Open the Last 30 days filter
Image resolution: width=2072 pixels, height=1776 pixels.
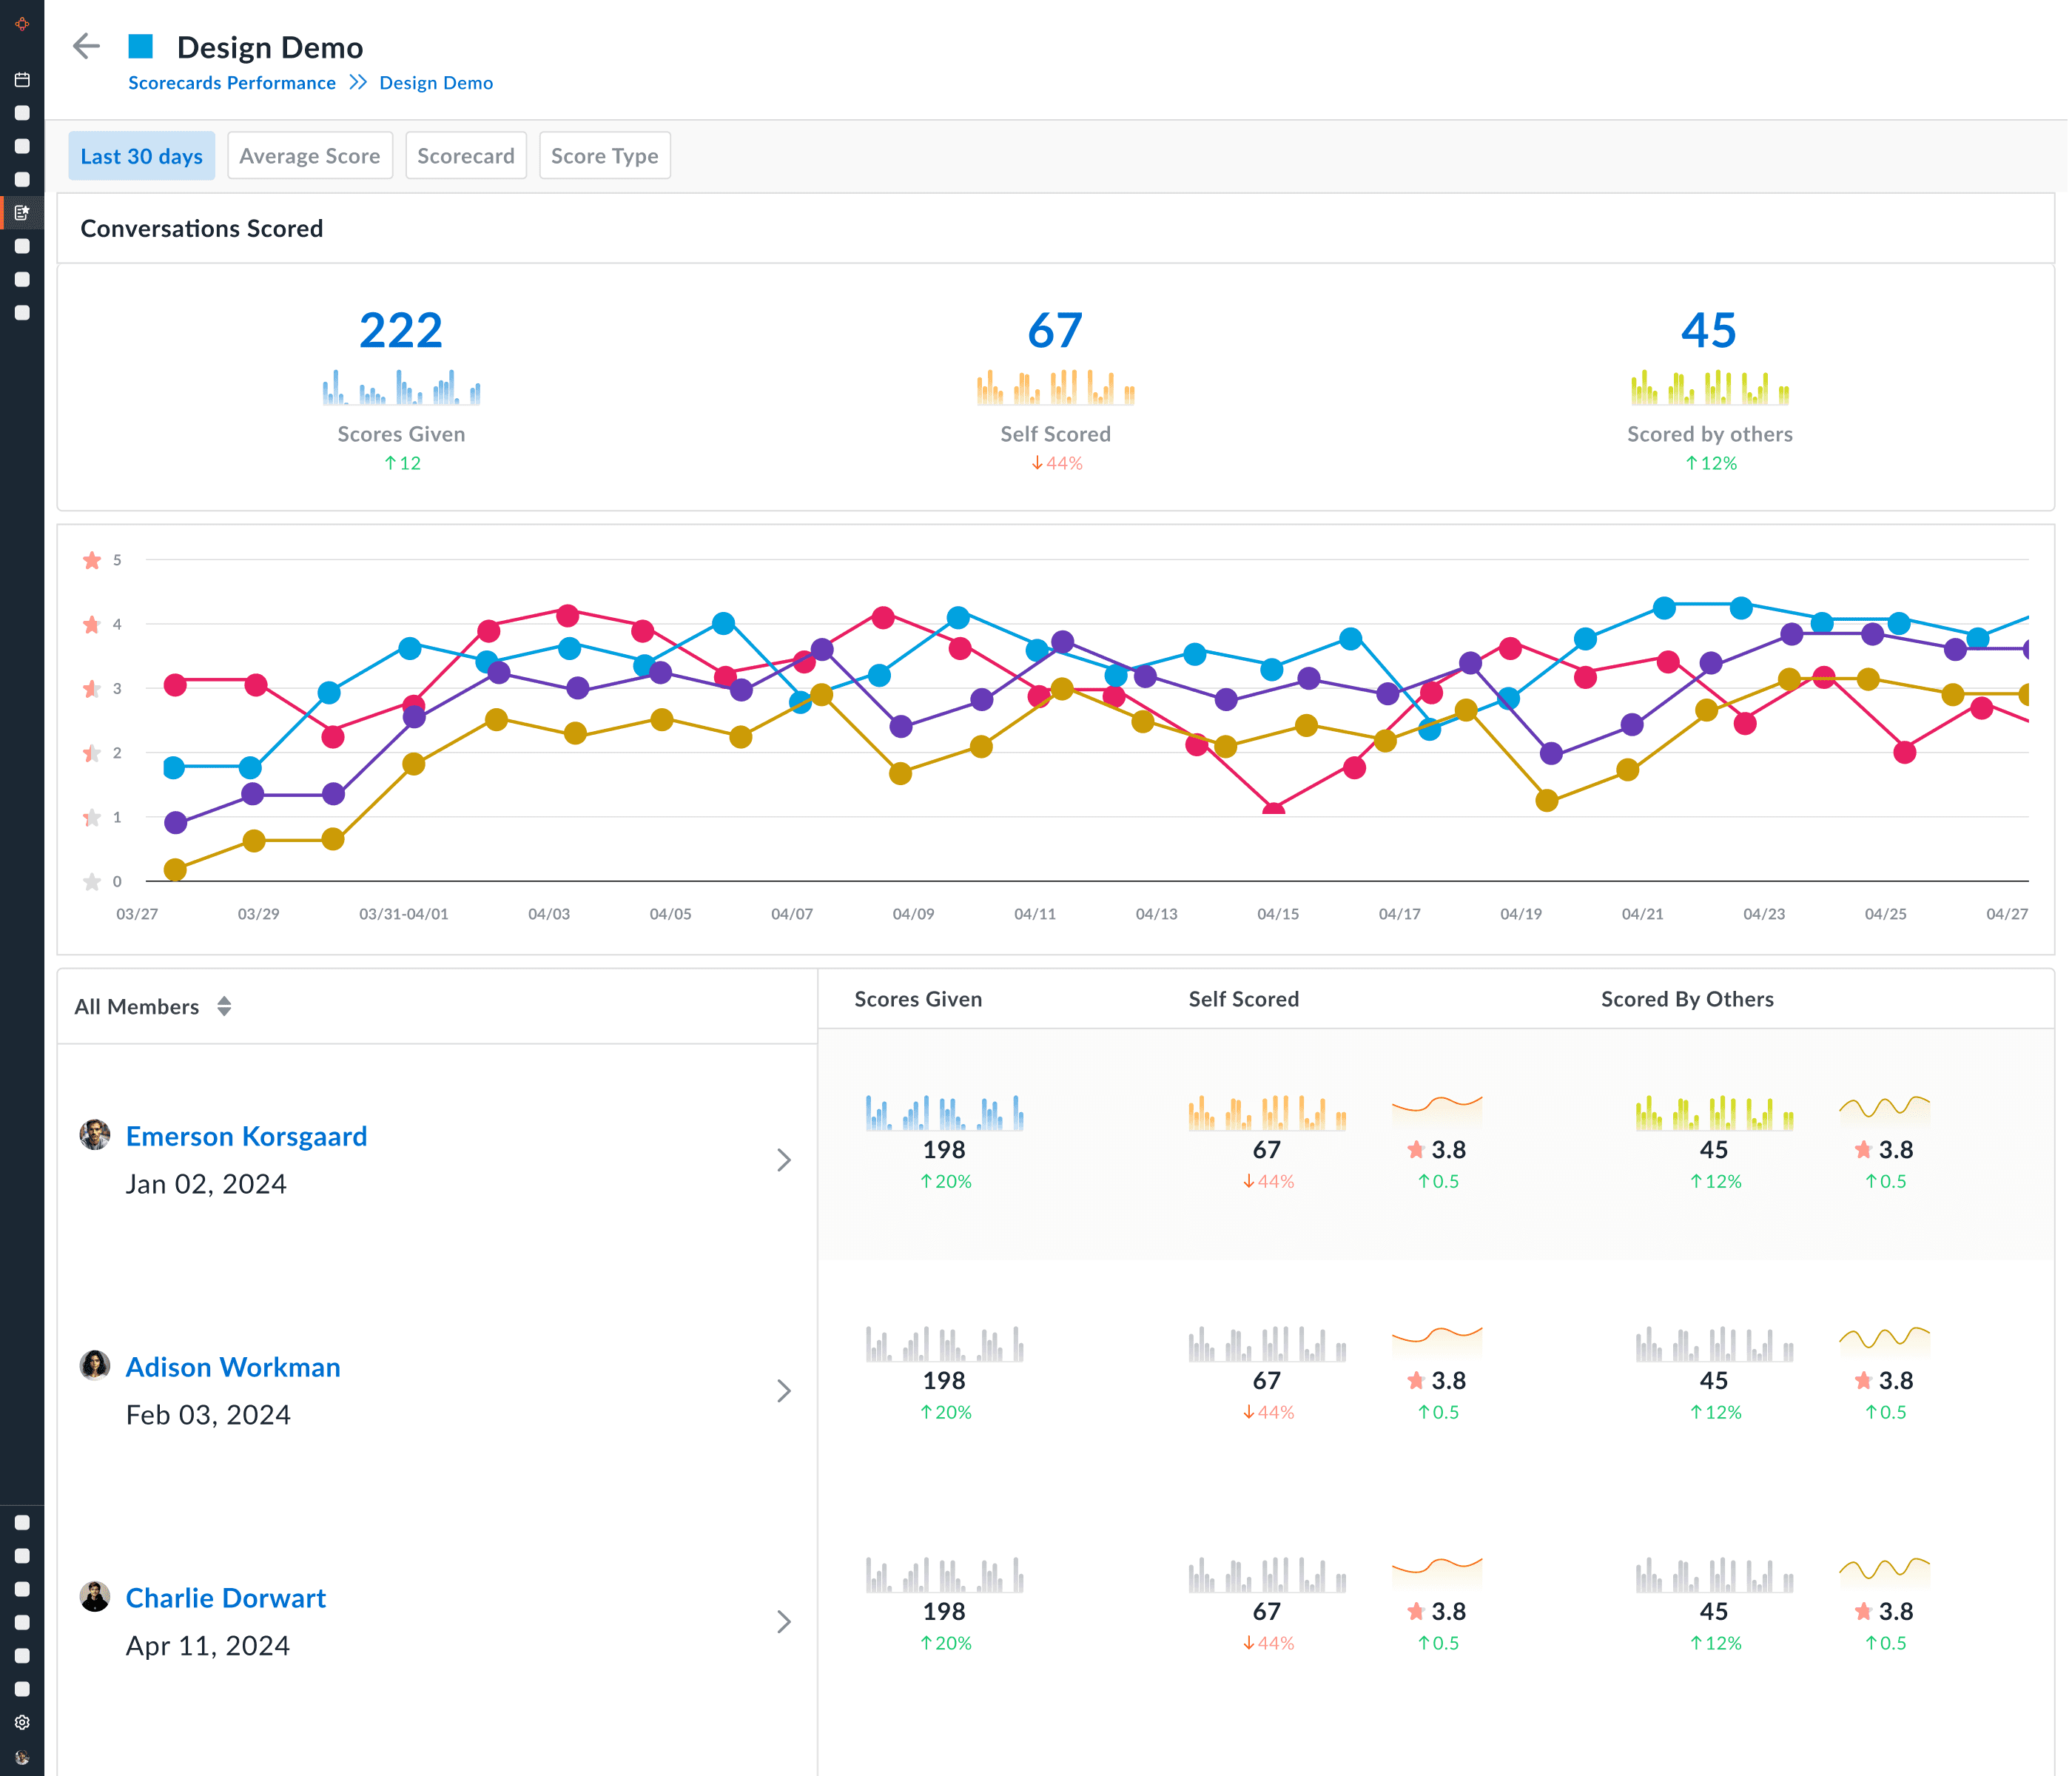141,156
